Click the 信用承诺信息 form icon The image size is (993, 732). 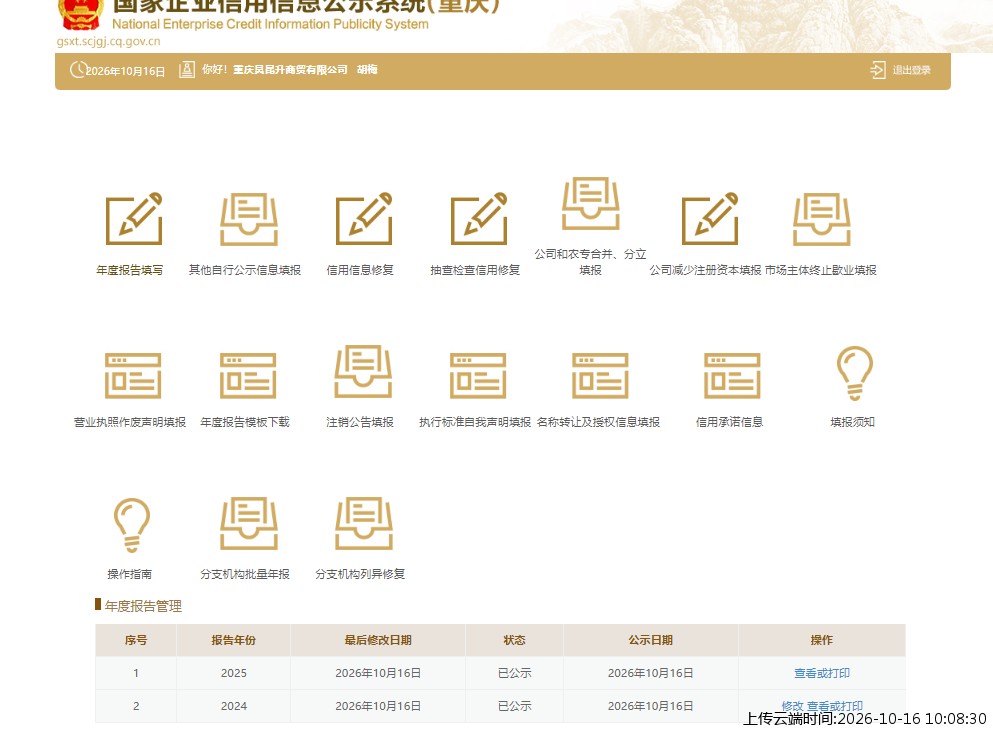point(732,375)
